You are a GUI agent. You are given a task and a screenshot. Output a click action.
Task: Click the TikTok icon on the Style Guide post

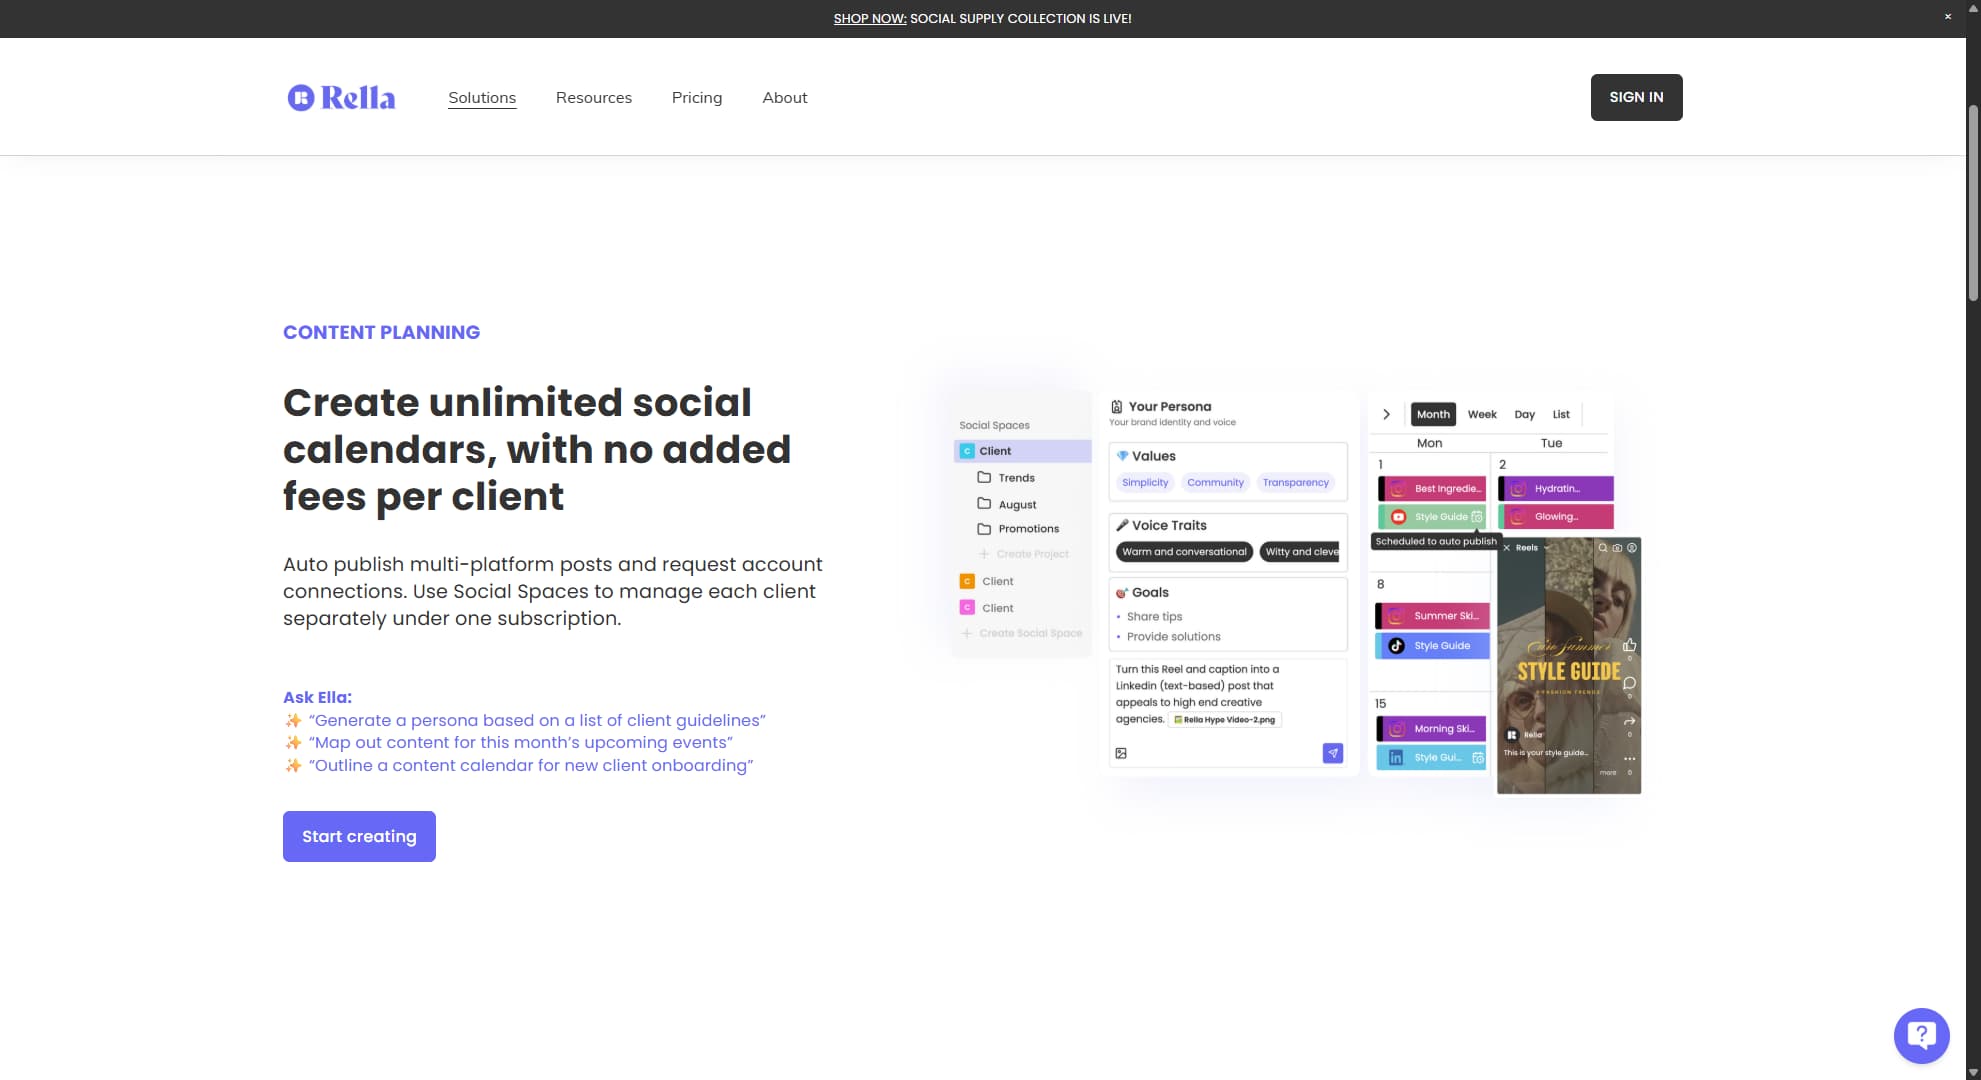pyautogui.click(x=1395, y=645)
